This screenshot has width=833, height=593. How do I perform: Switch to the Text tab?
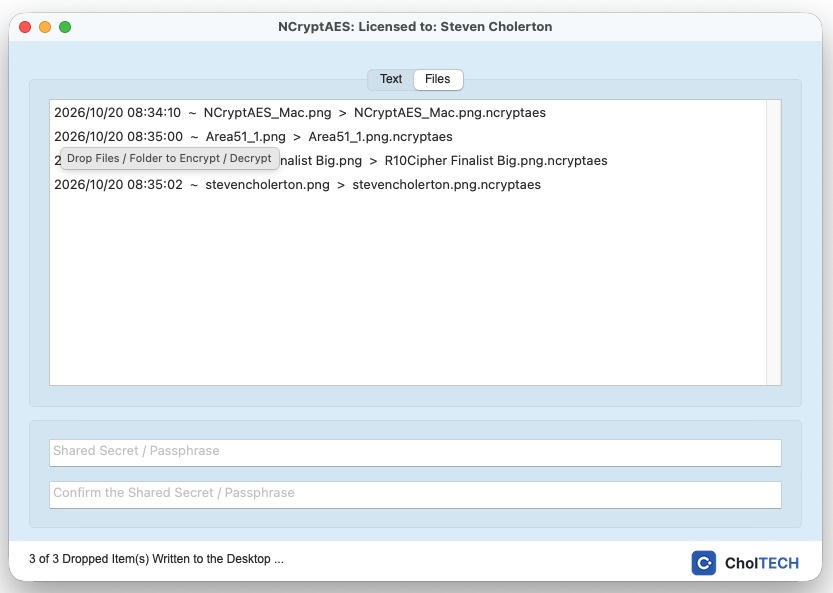[391, 79]
